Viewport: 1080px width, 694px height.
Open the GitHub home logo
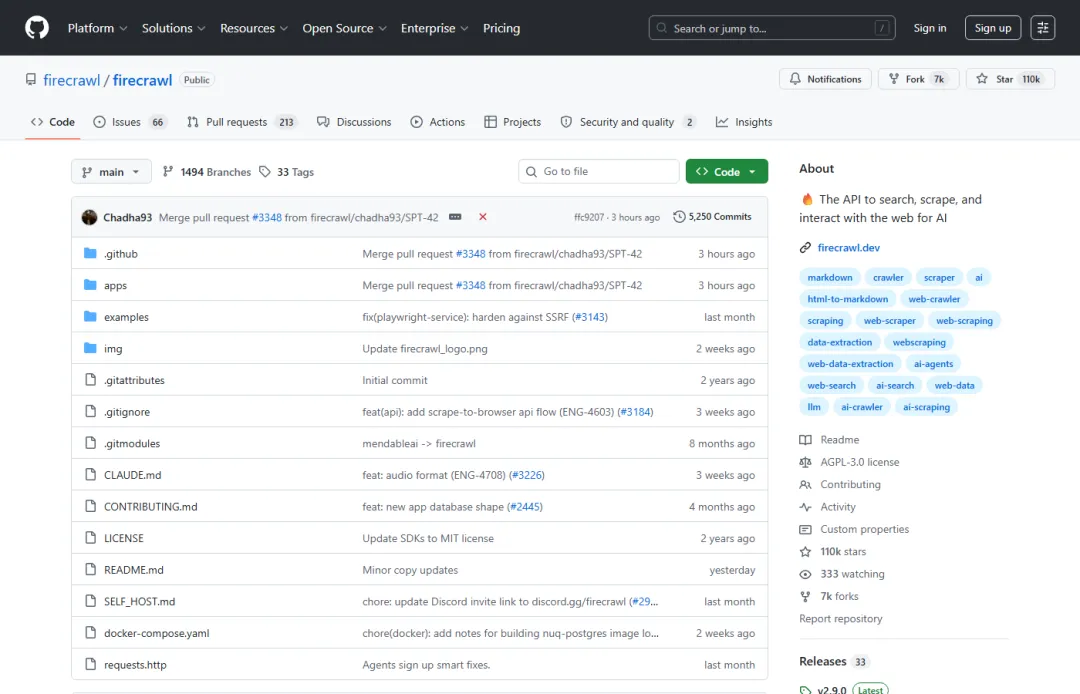(x=37, y=28)
